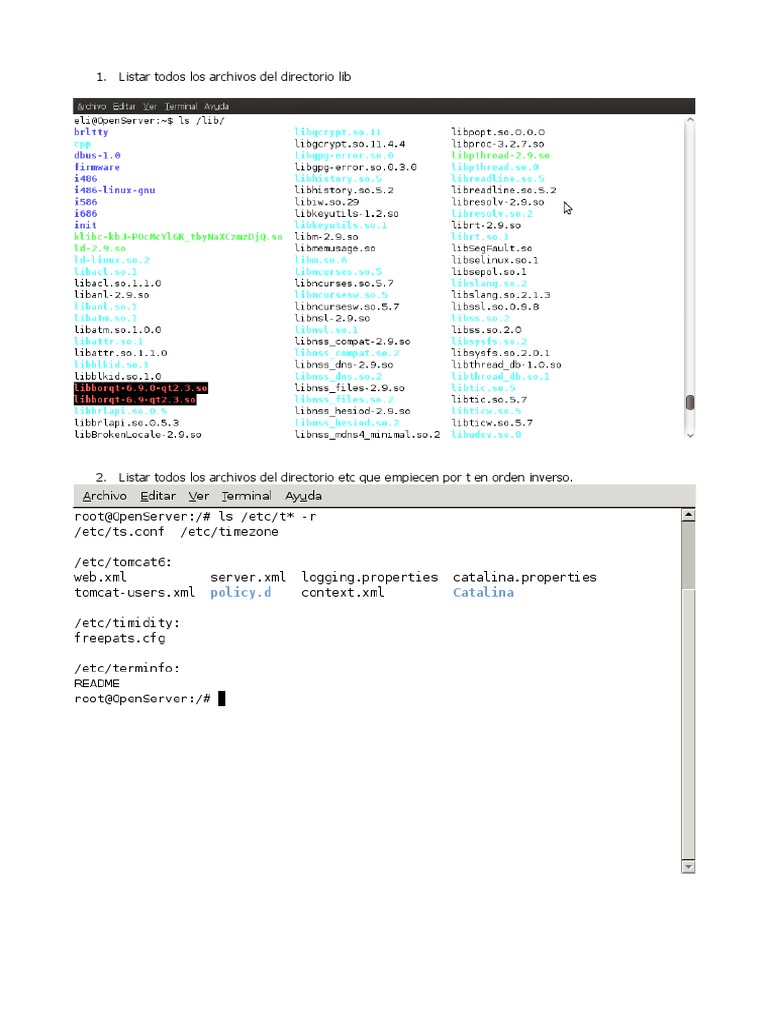Click green libpthread-2.9.so entry

[x=501, y=155]
